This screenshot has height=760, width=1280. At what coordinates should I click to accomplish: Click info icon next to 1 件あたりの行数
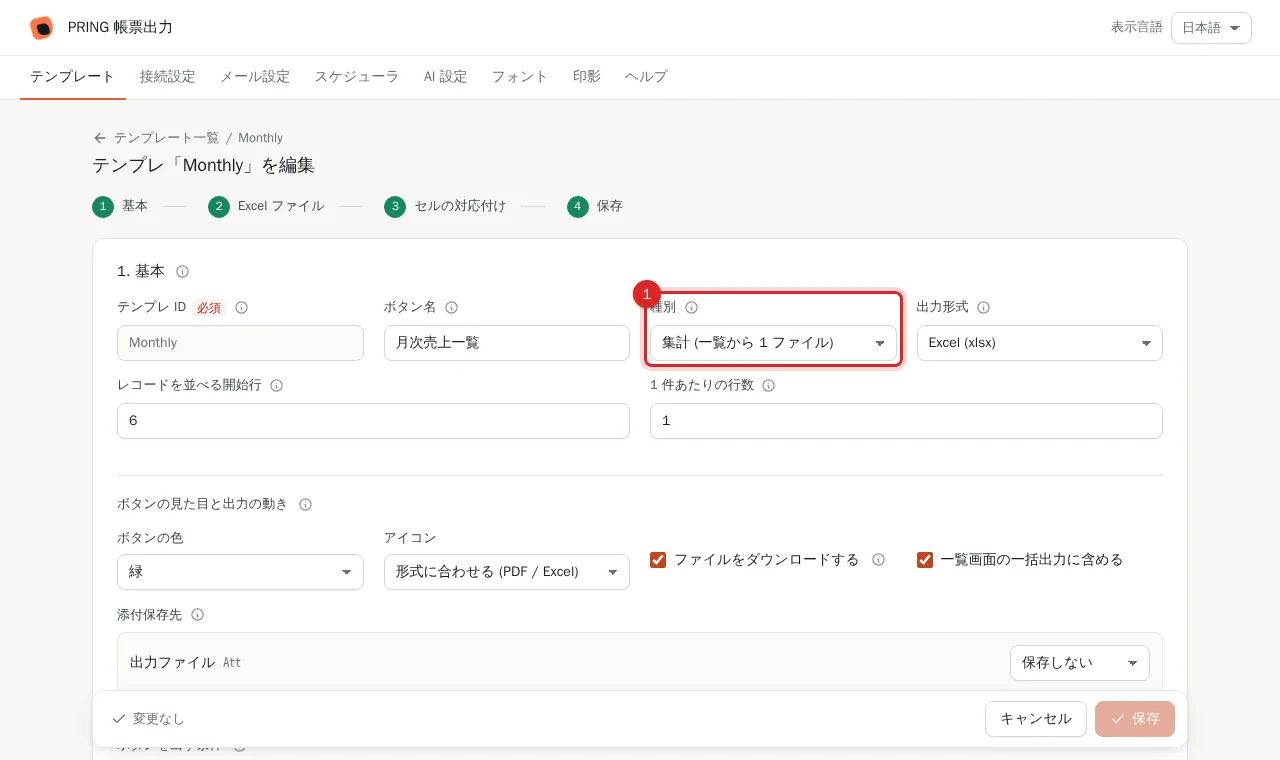(769, 386)
